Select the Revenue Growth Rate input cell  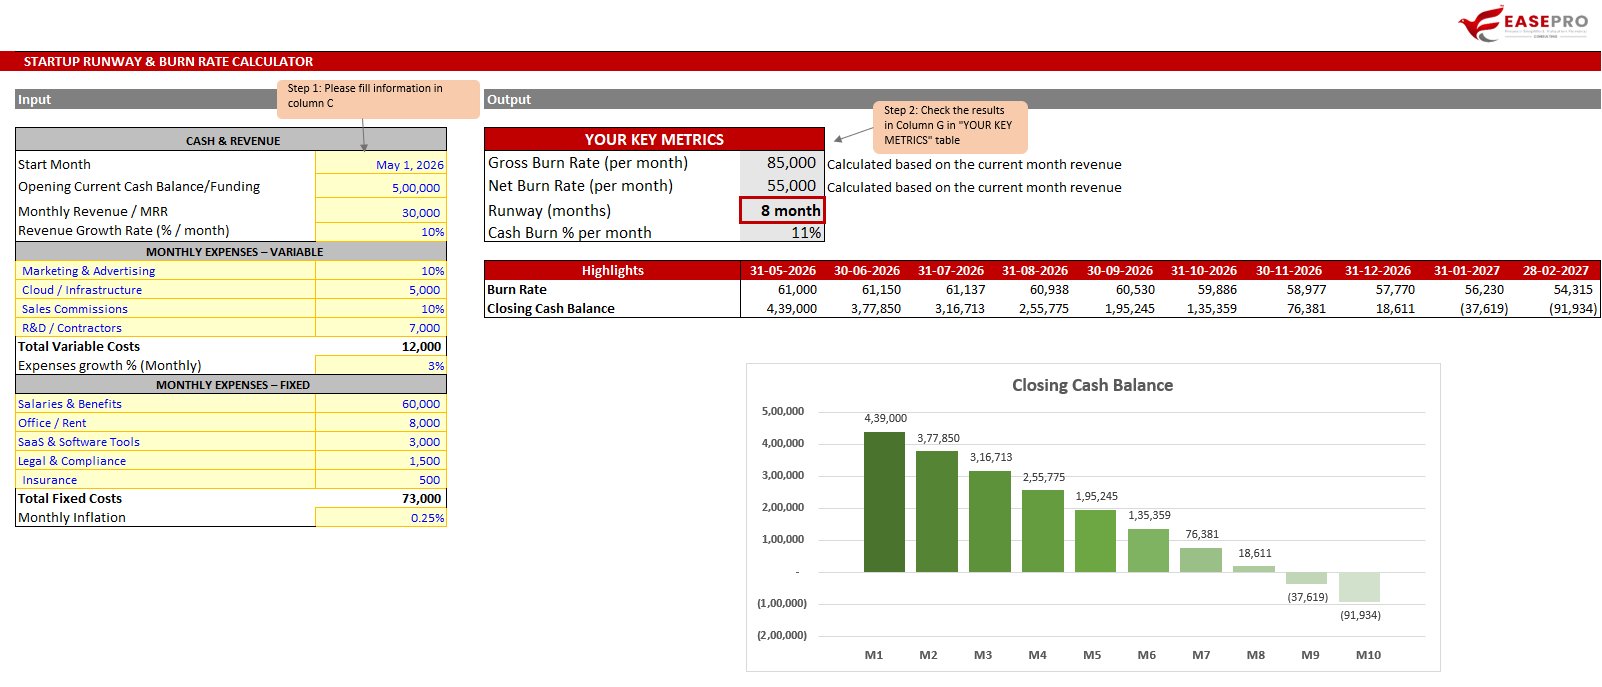point(381,231)
